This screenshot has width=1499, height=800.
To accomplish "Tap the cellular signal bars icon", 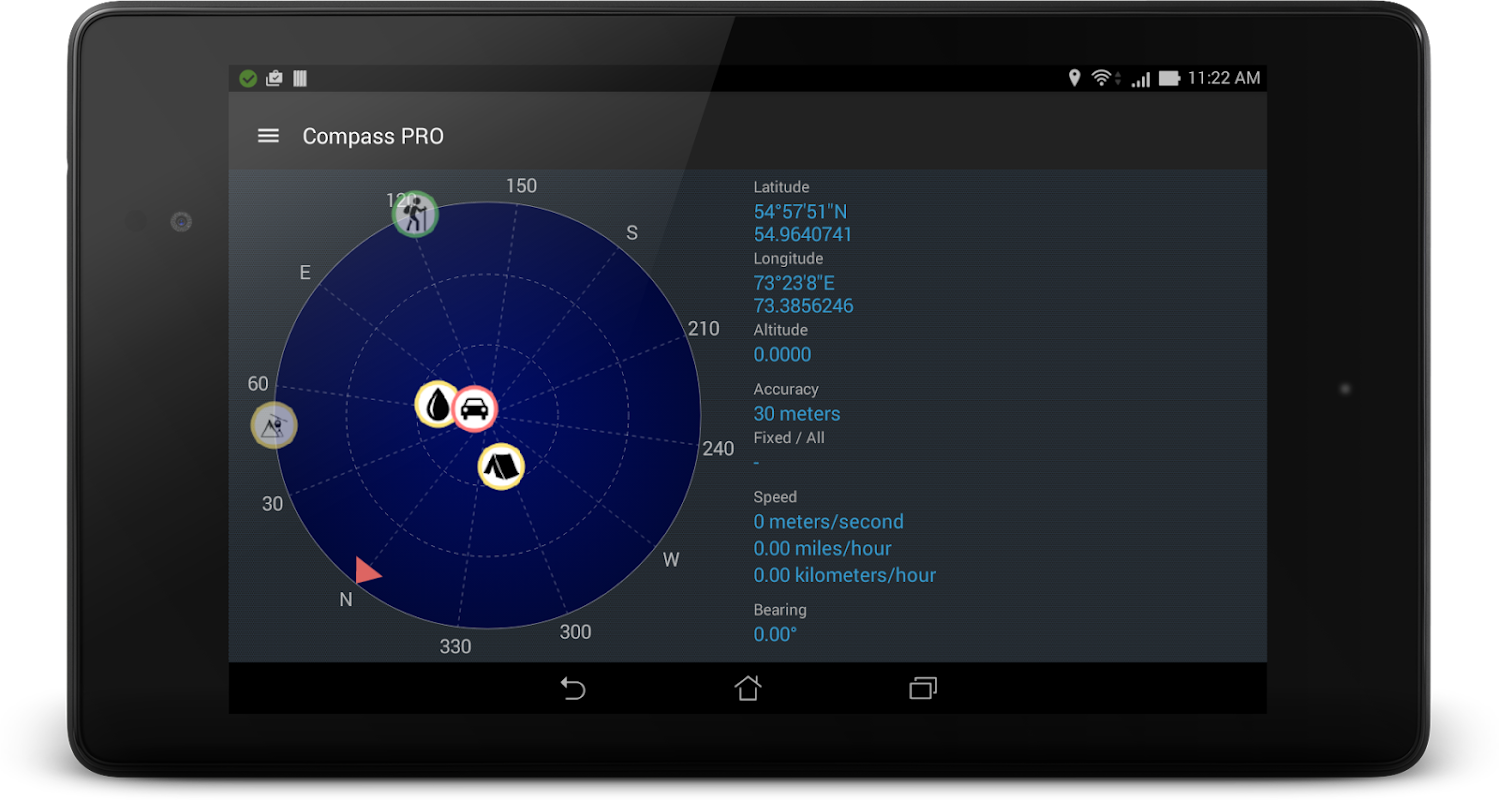I will (1140, 79).
